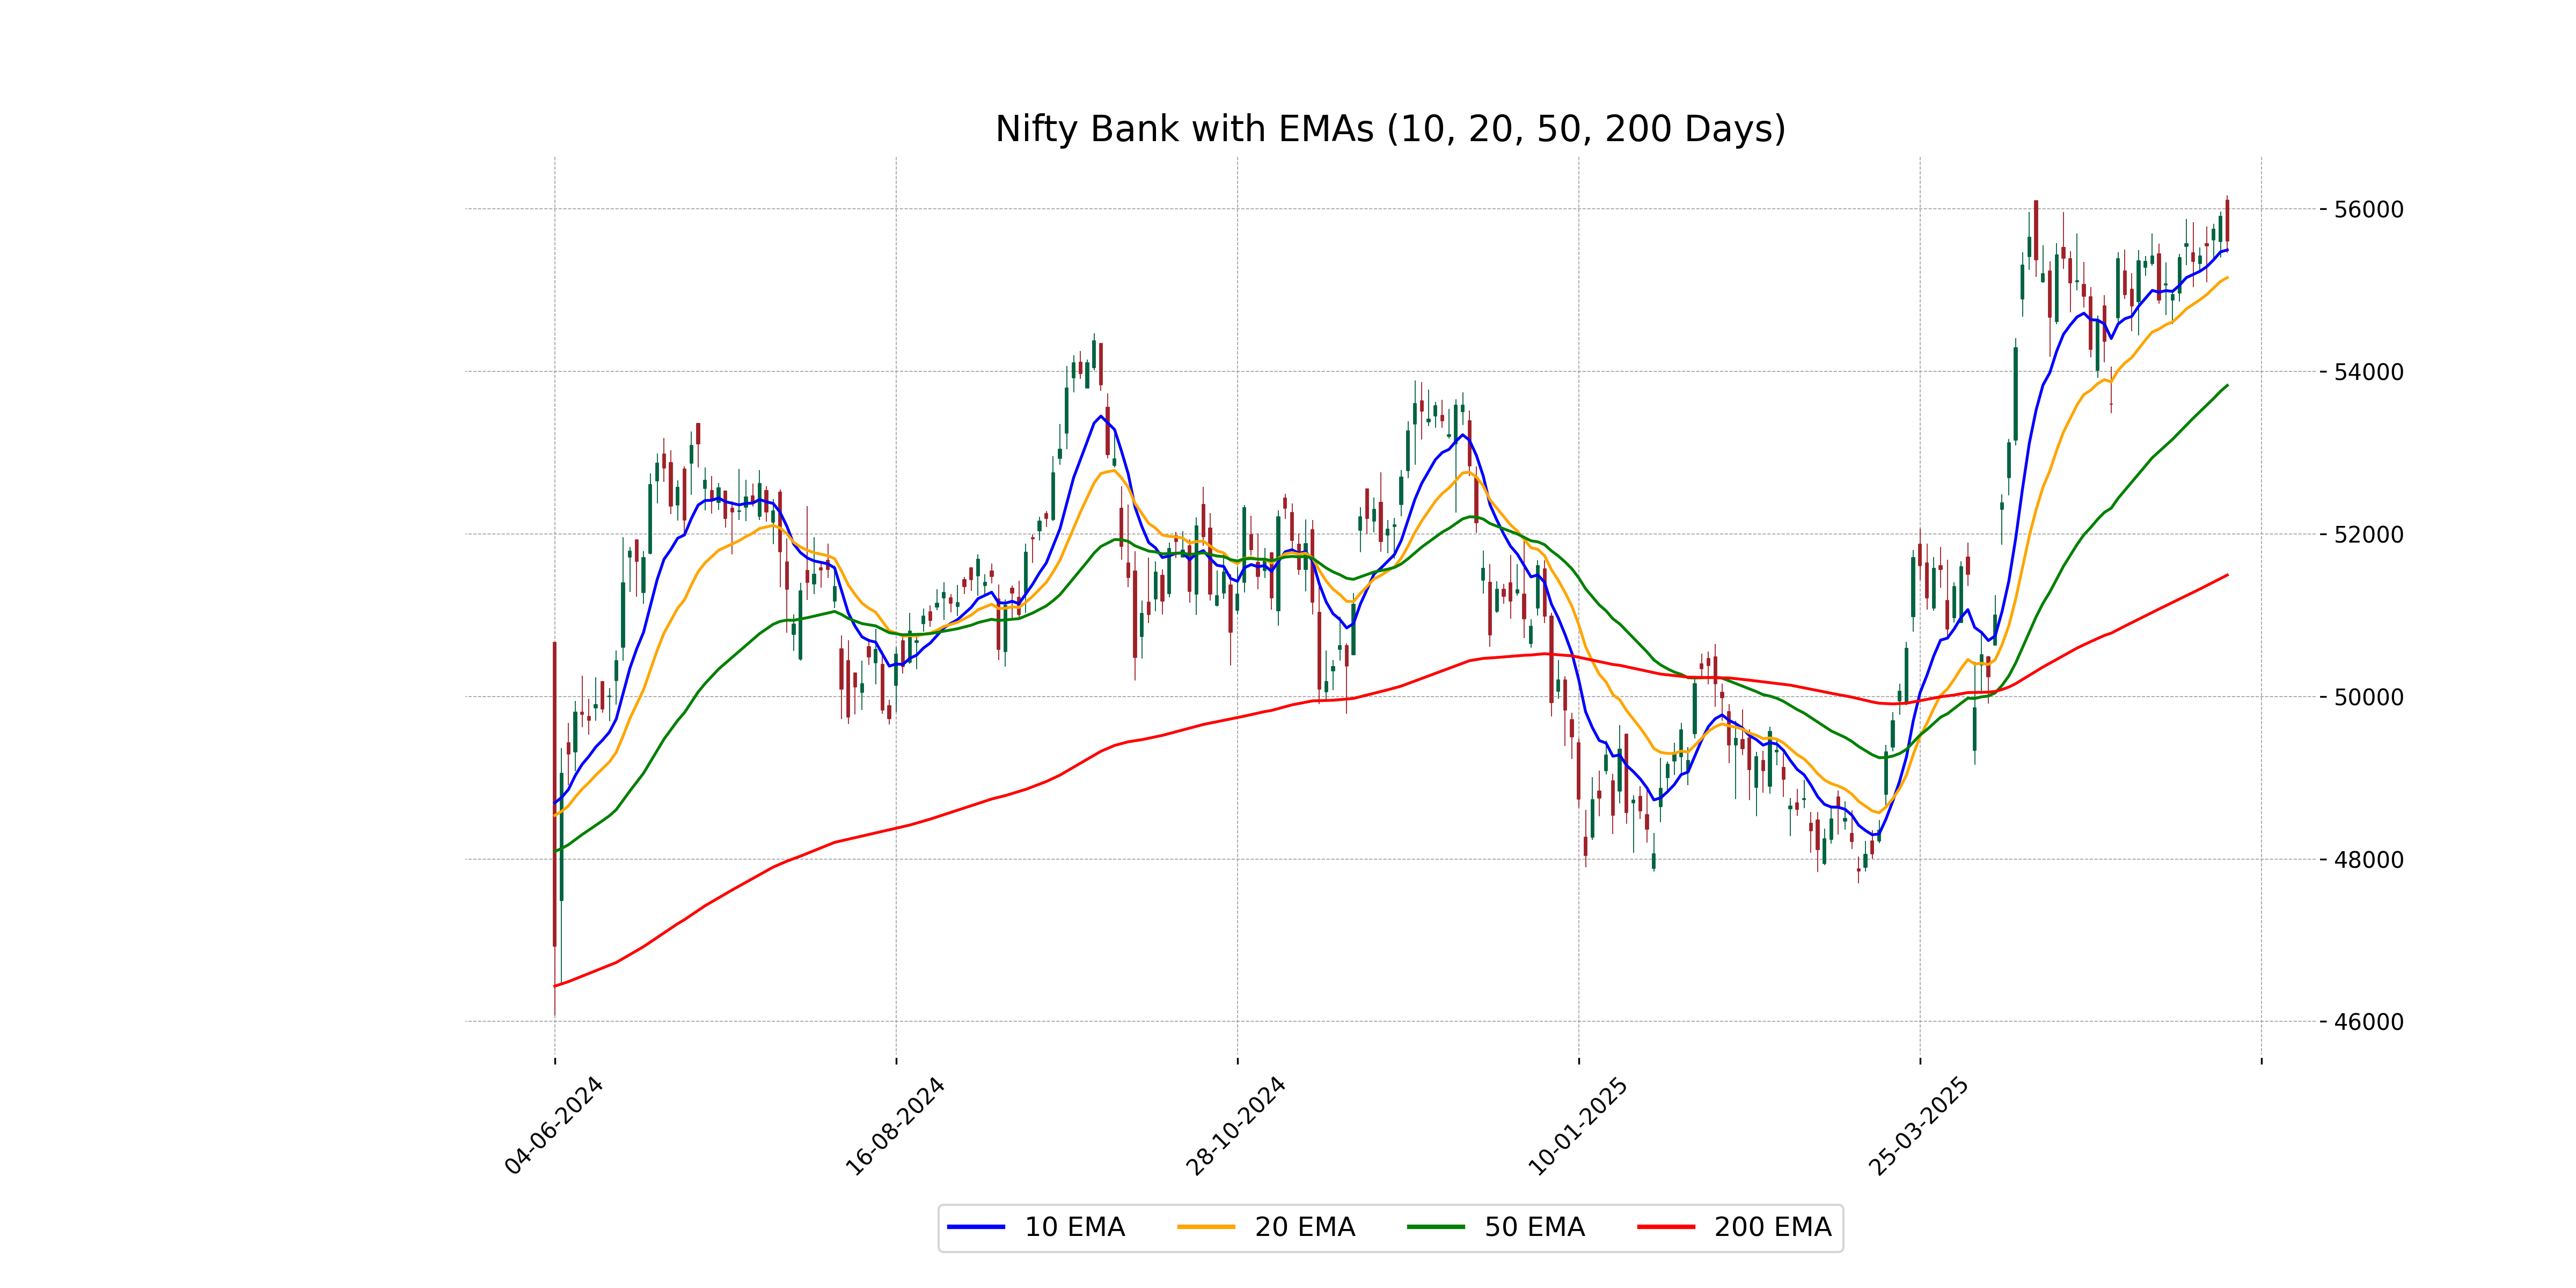This screenshot has width=2576, height=1288.
Task: Click the orange 20 EMA legend line swatch
Action: 1206,1227
